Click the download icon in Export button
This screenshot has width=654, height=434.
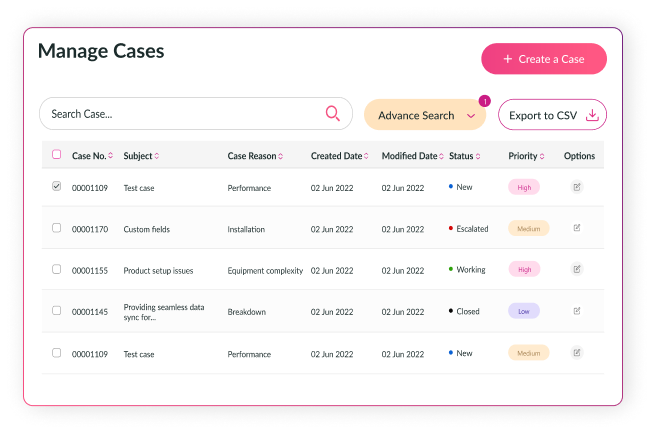pos(592,115)
